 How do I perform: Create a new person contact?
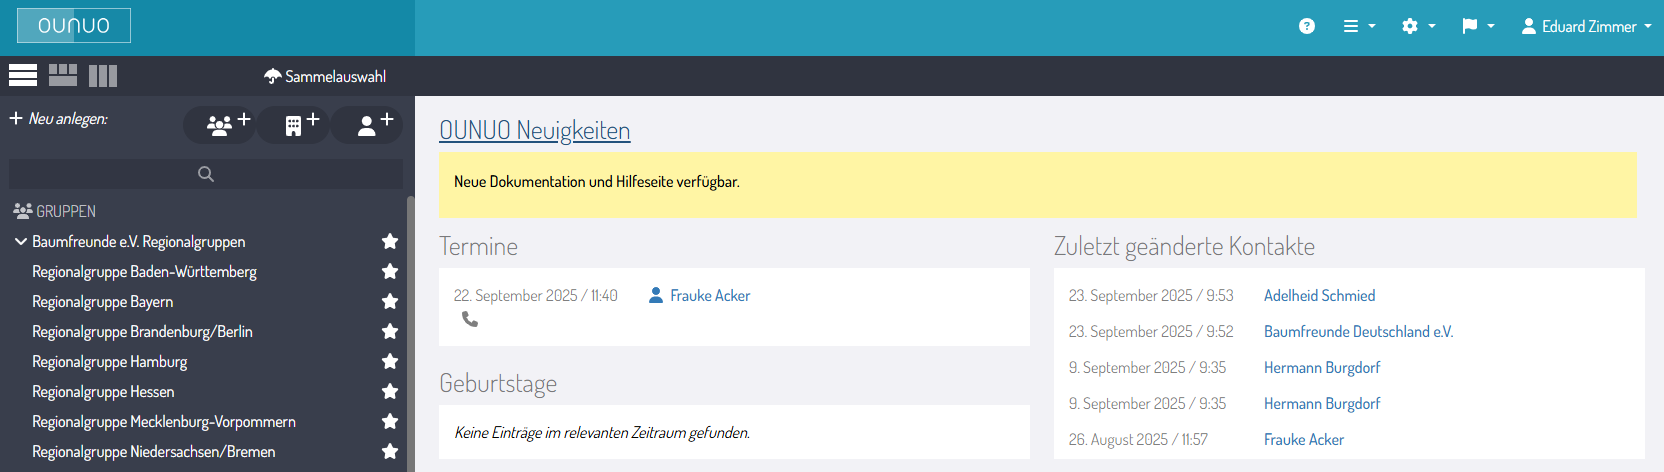point(367,125)
